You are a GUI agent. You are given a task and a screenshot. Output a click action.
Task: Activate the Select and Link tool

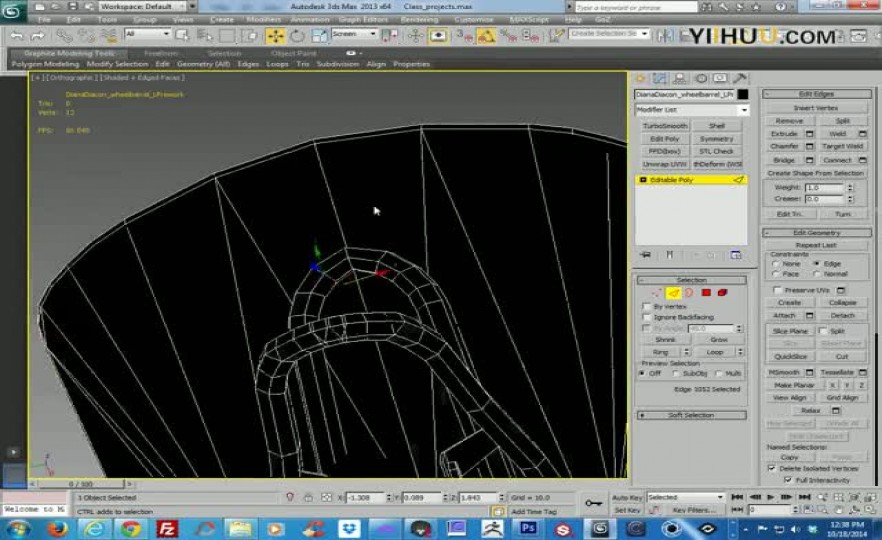click(x=64, y=36)
